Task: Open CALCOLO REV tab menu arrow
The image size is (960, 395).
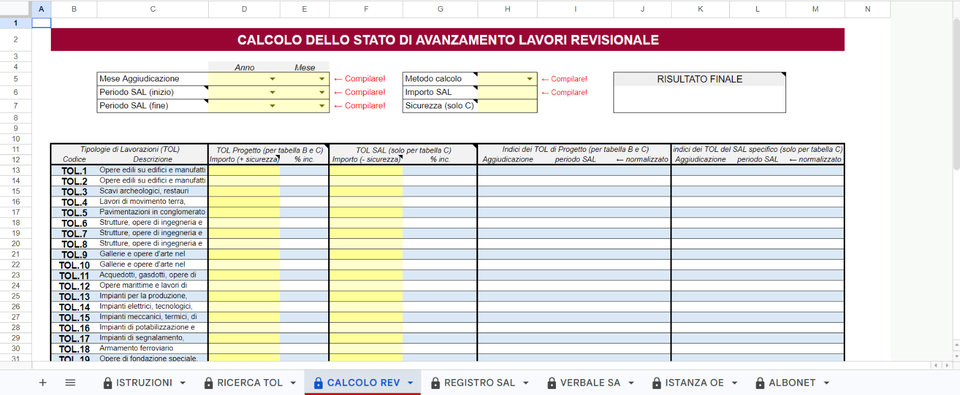Action: (410, 383)
